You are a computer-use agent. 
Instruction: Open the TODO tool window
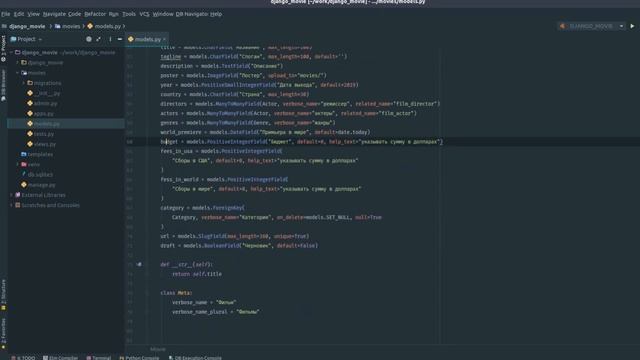(x=23, y=358)
